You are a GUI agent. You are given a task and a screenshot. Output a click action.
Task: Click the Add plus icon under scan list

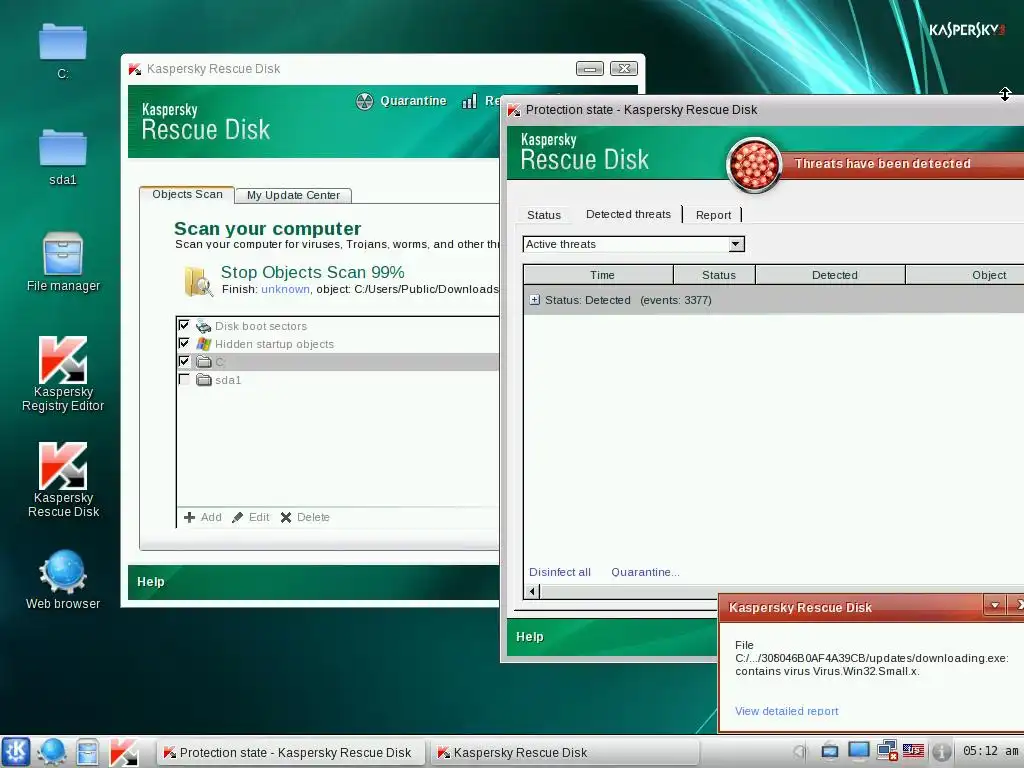point(189,517)
